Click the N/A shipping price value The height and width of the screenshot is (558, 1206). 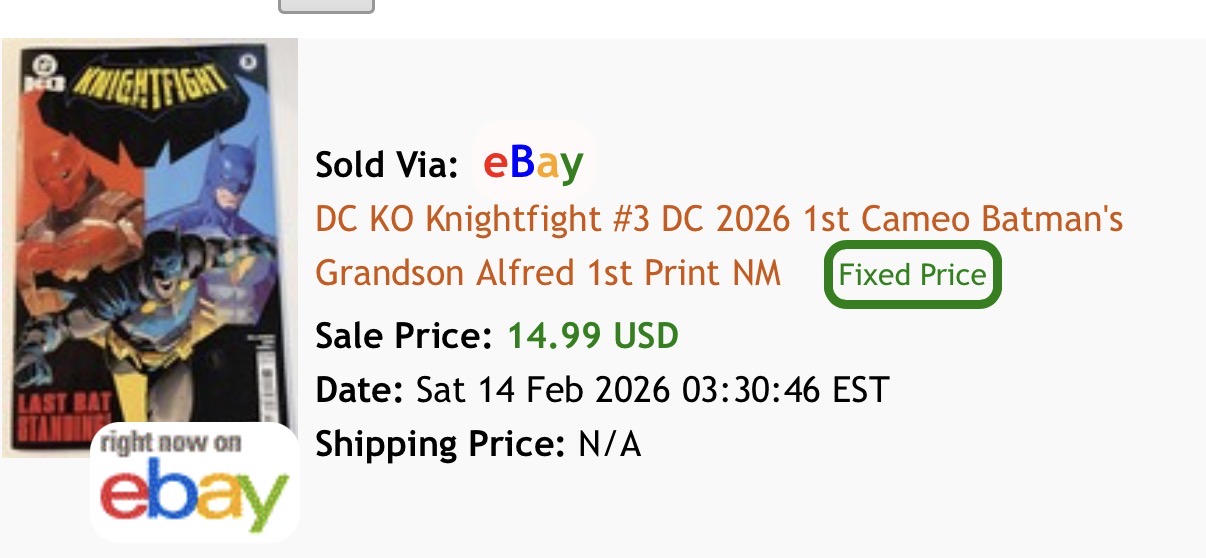point(610,443)
